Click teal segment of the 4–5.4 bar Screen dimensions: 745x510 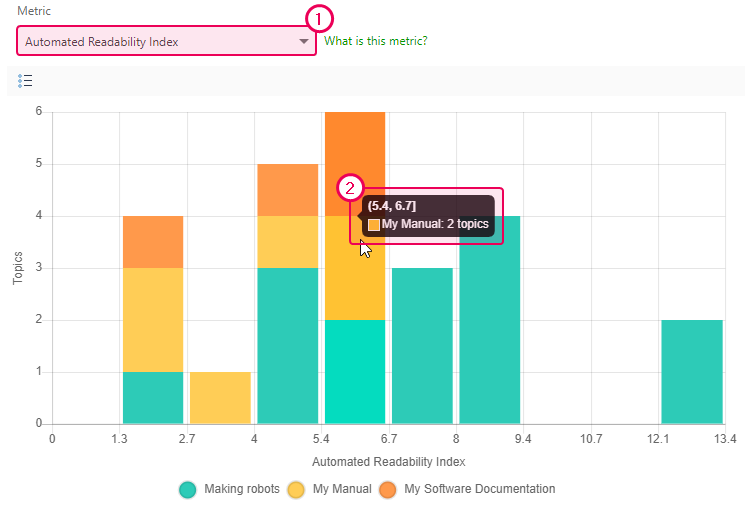(x=287, y=346)
